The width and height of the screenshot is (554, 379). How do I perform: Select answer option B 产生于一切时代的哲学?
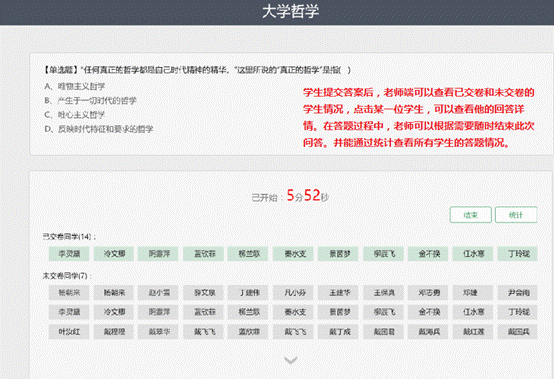[x=90, y=101]
